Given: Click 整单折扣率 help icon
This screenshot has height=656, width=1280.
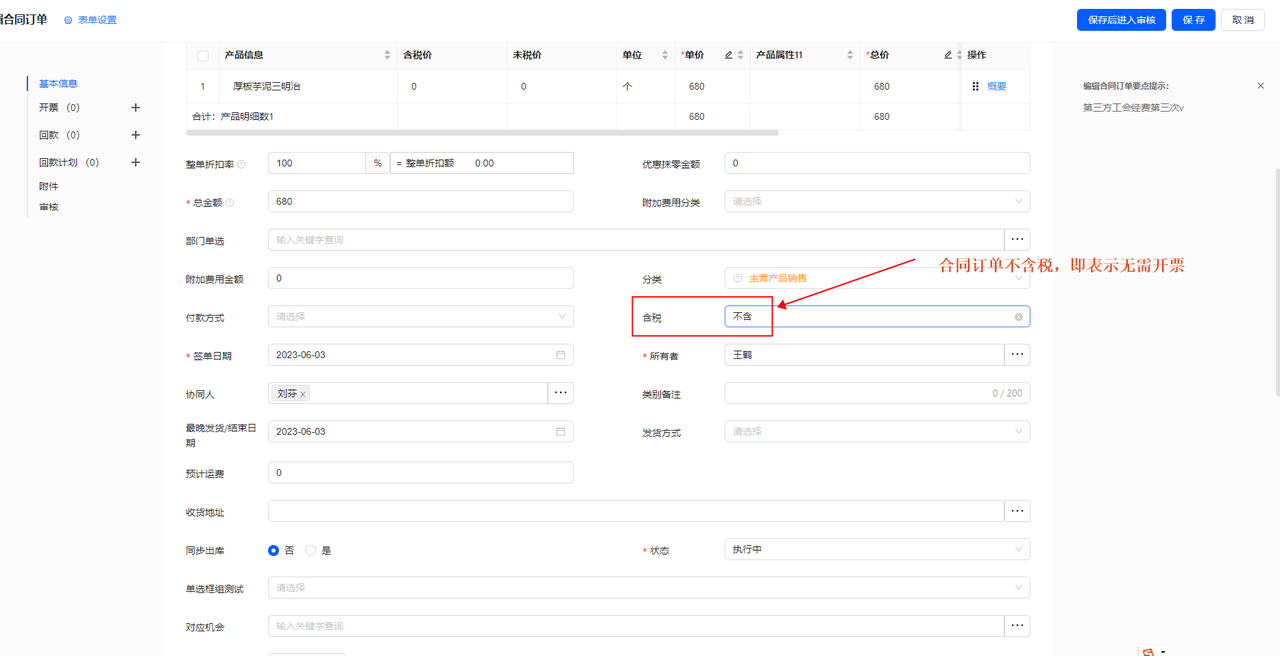Looking at the screenshot, I should (x=242, y=163).
